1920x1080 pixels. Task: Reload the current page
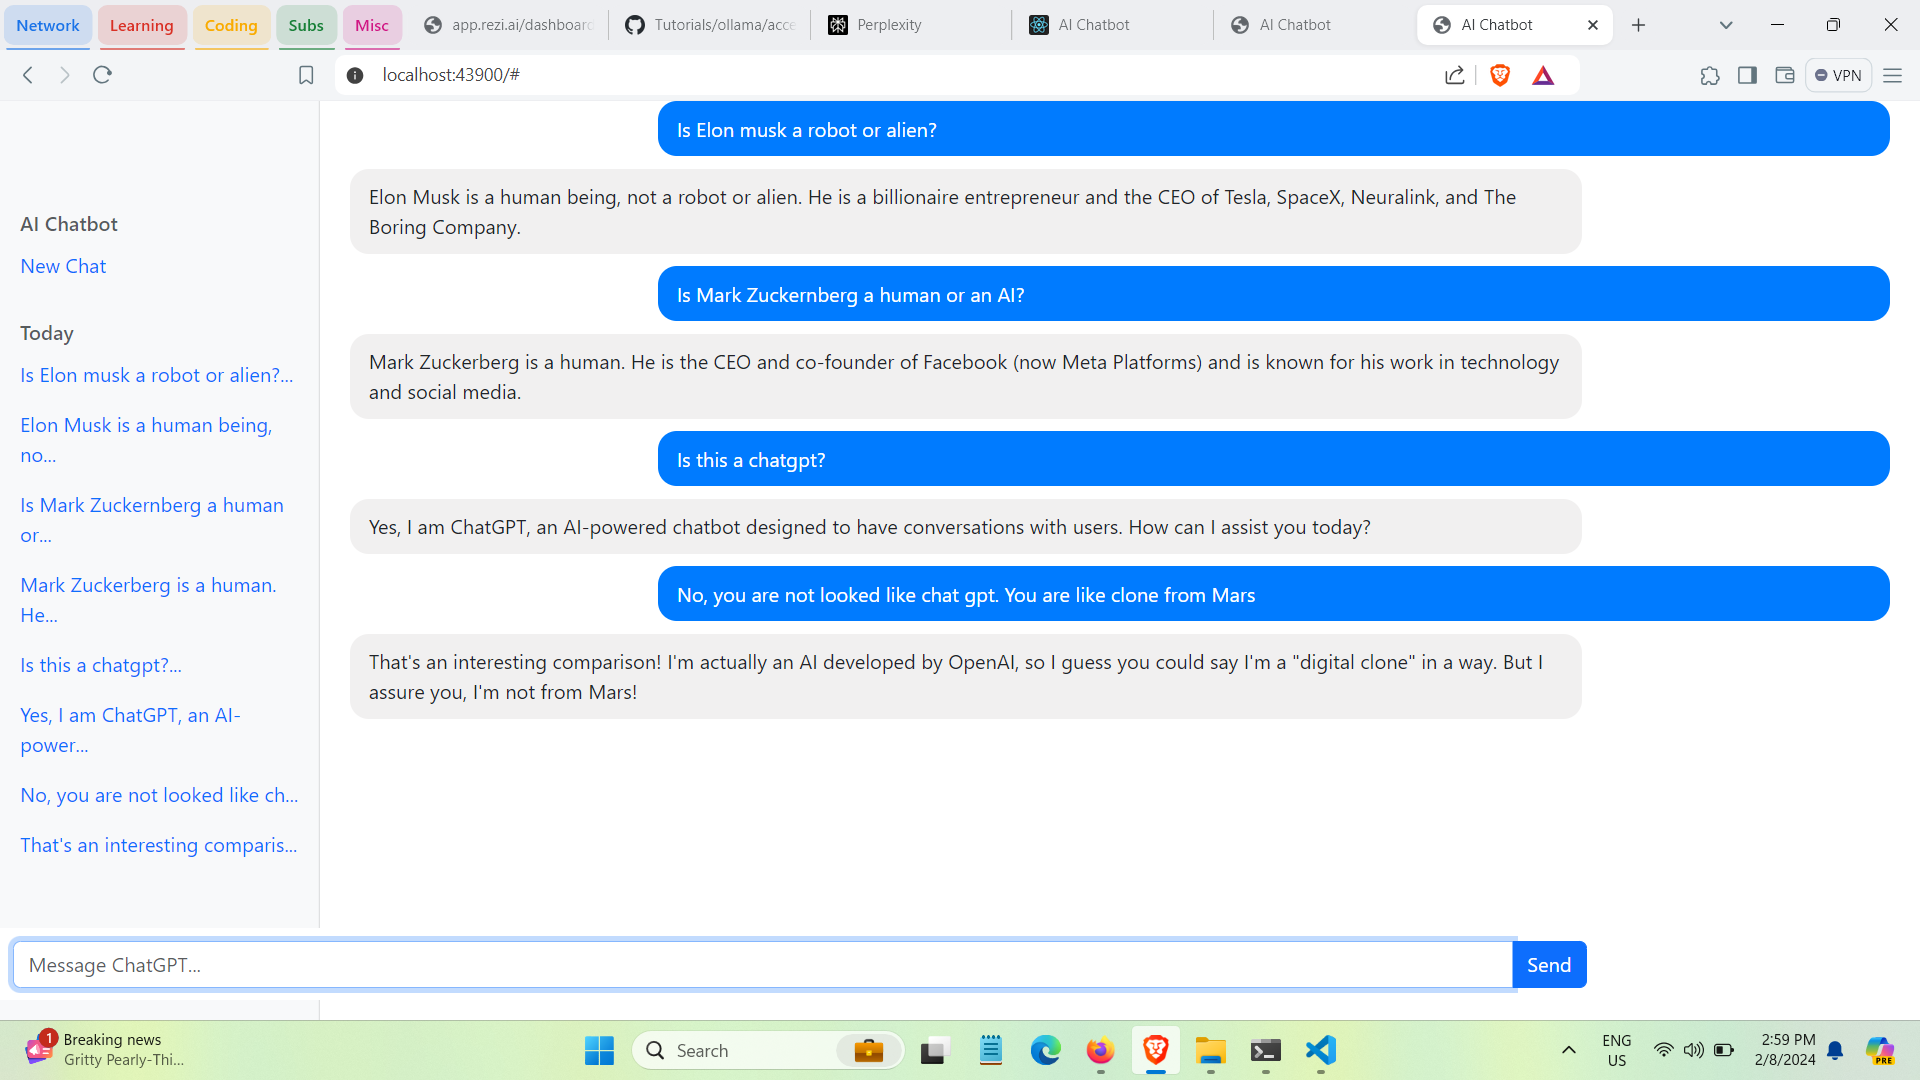click(x=102, y=75)
